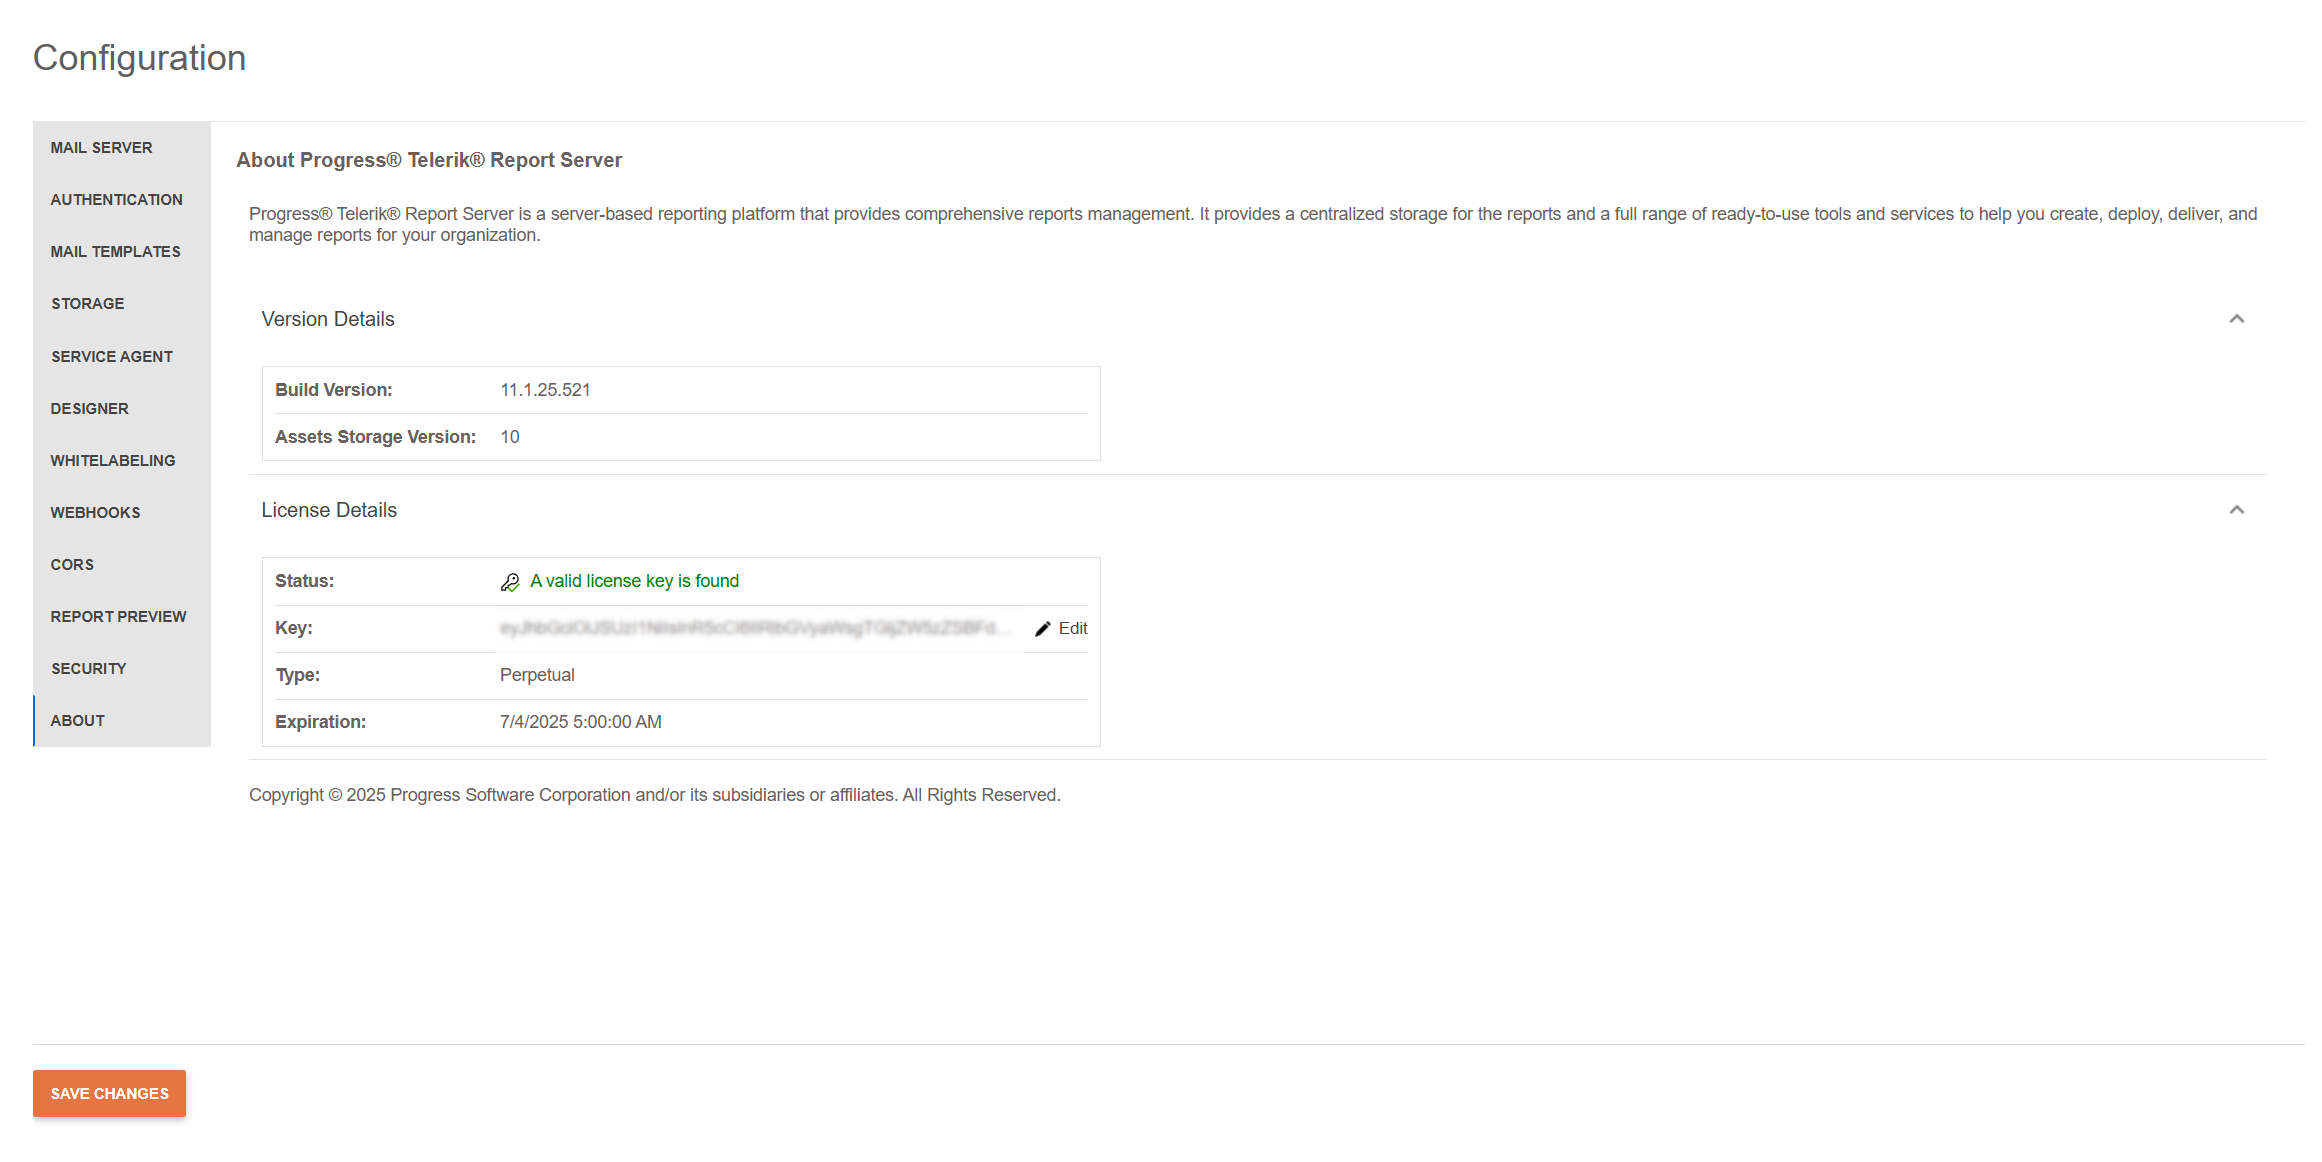Click the Configuration page heading
Viewport: 2322px width, 1162px height.
click(x=139, y=57)
